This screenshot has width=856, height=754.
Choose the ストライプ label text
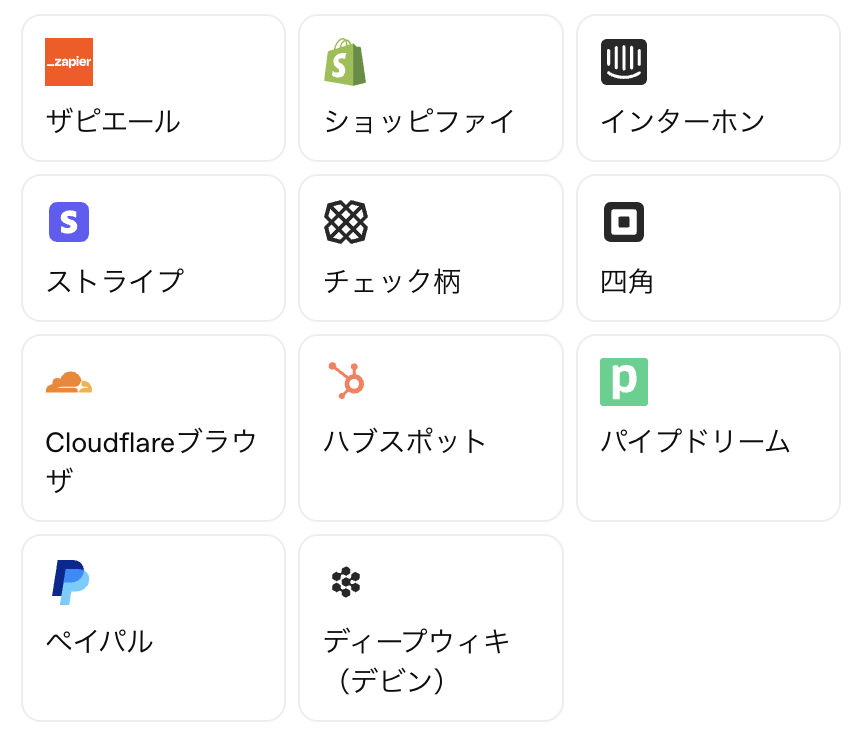(115, 281)
